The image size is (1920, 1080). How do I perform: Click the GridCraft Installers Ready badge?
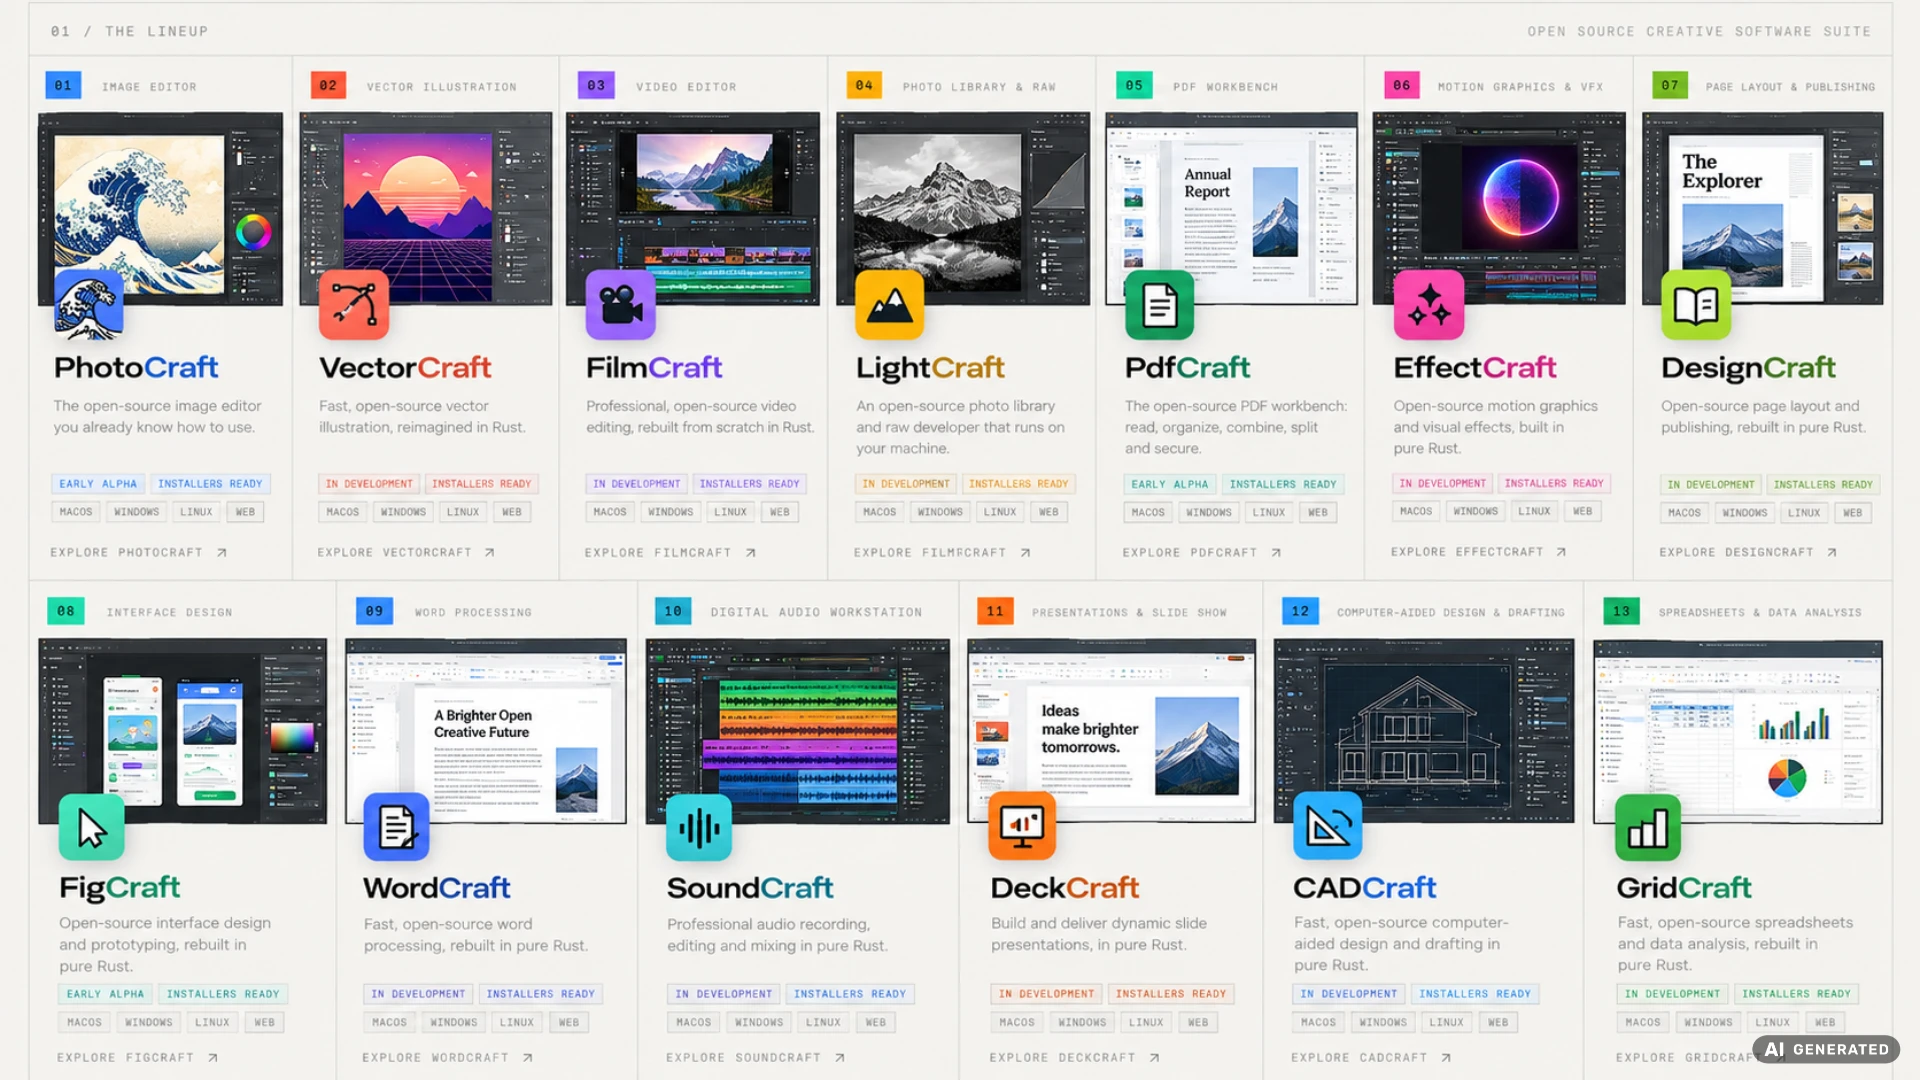[x=1796, y=994]
